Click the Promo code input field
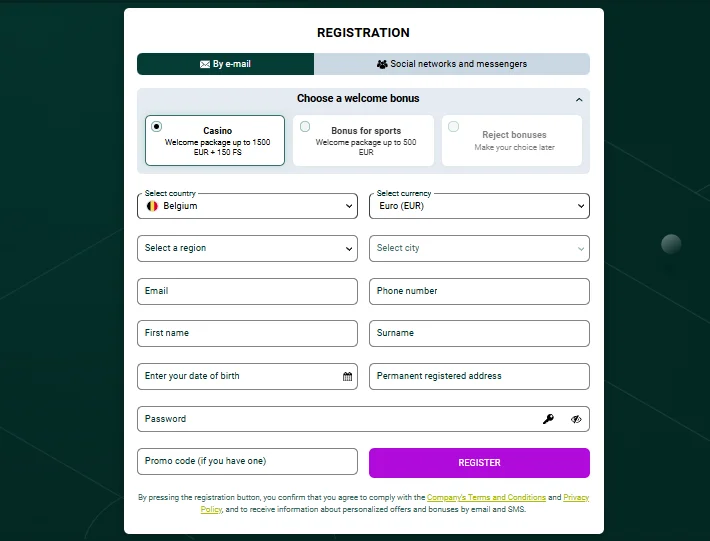Screen dimensions: 710x541 pos(247,462)
